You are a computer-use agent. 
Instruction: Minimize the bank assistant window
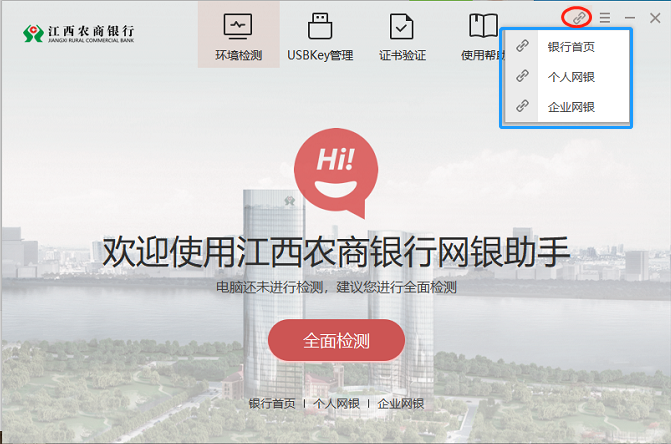629,18
